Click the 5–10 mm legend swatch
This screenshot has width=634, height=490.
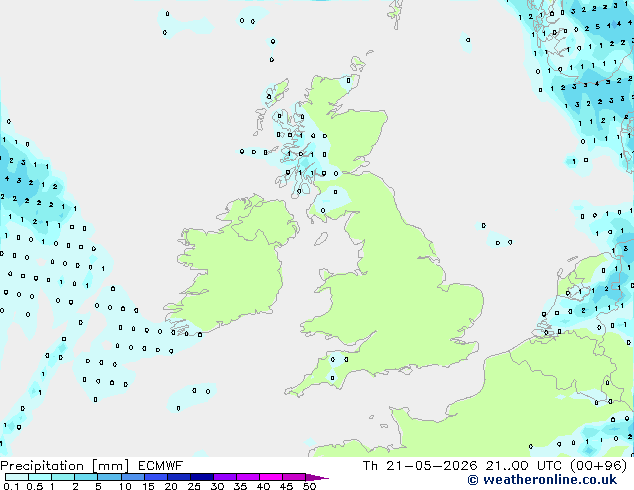coord(109,477)
